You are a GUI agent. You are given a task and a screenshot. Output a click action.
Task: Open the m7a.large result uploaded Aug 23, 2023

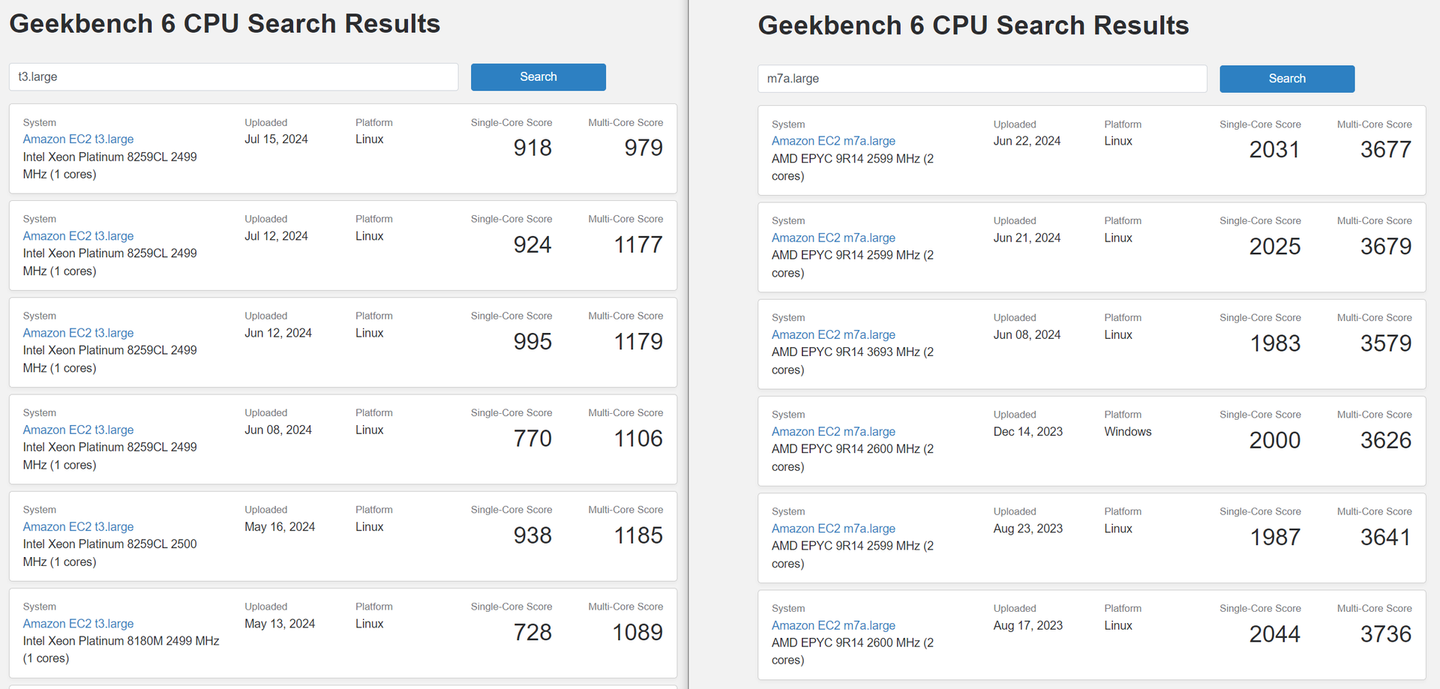click(833, 530)
